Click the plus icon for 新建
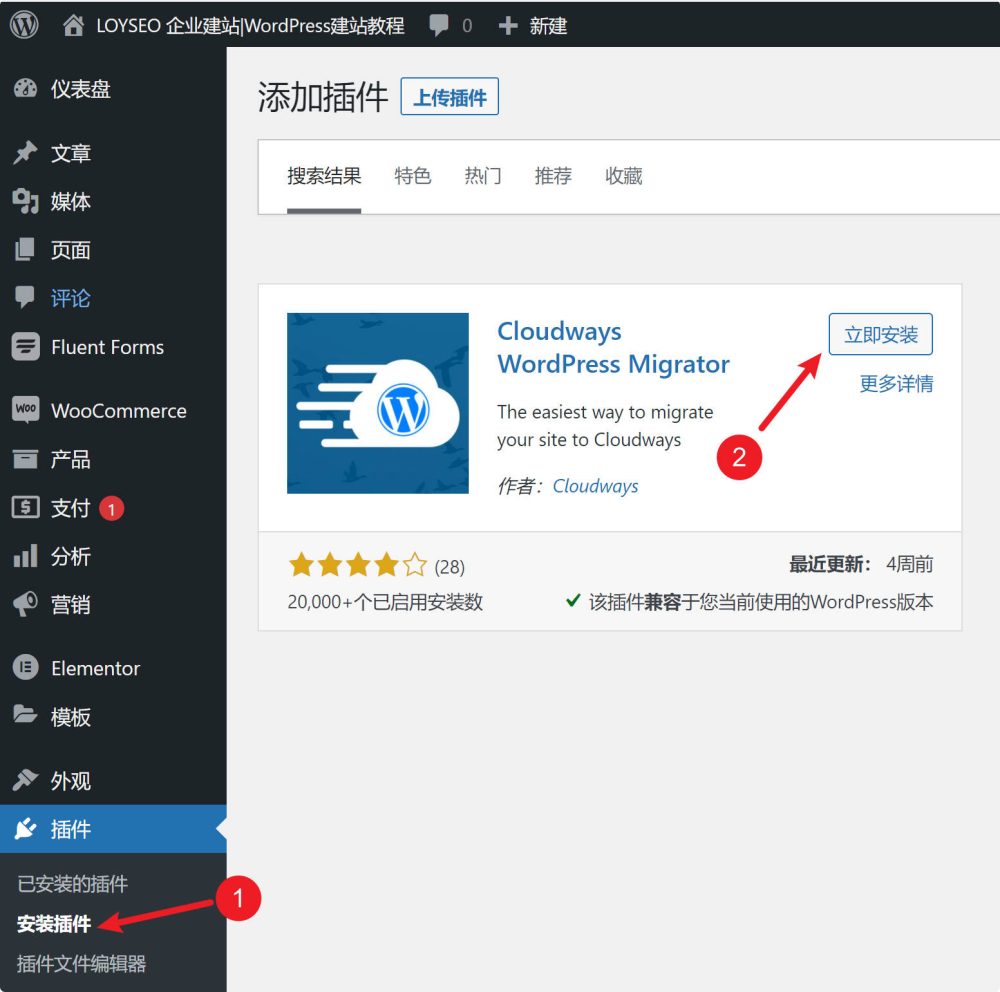1000x992 pixels. pyautogui.click(x=508, y=26)
